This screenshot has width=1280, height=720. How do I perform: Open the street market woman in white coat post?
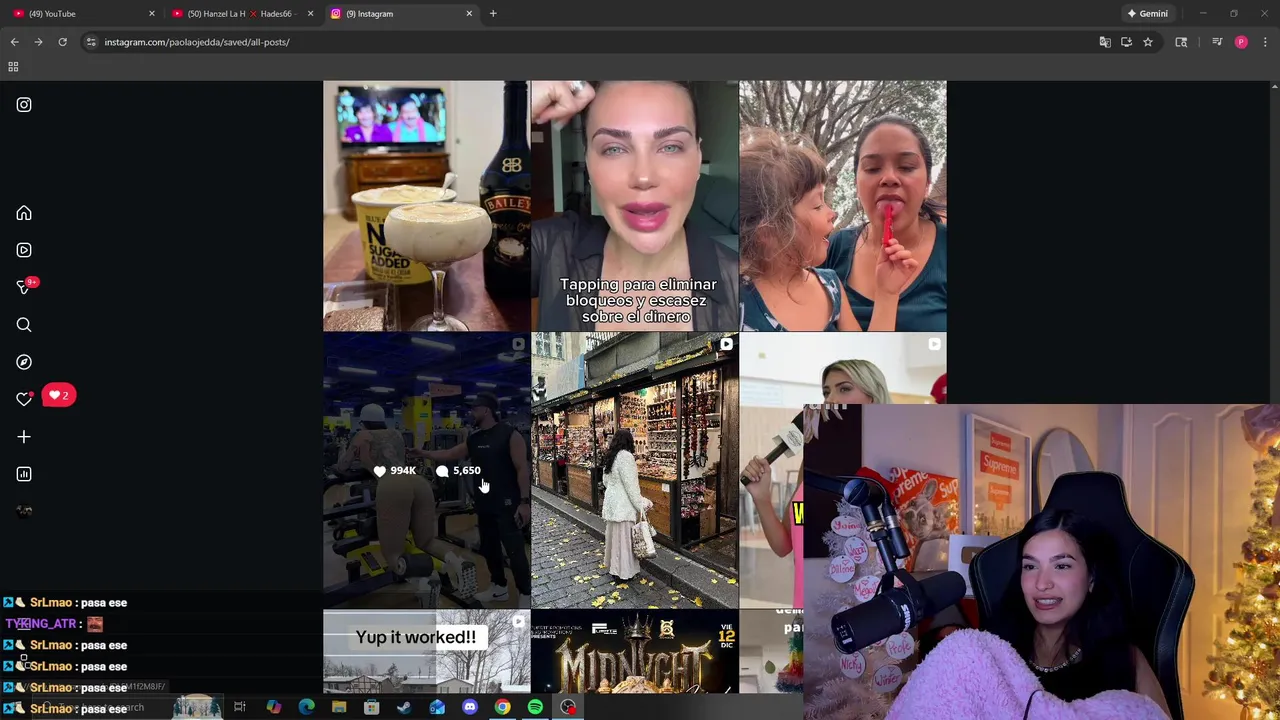[x=635, y=470]
